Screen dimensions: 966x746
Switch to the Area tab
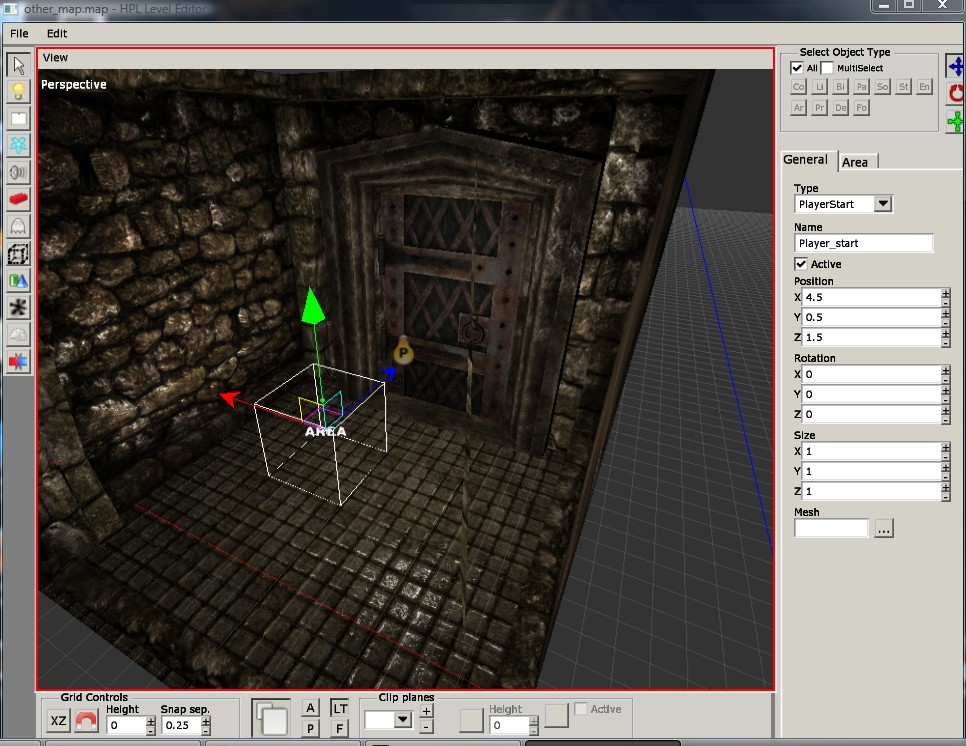click(x=855, y=162)
